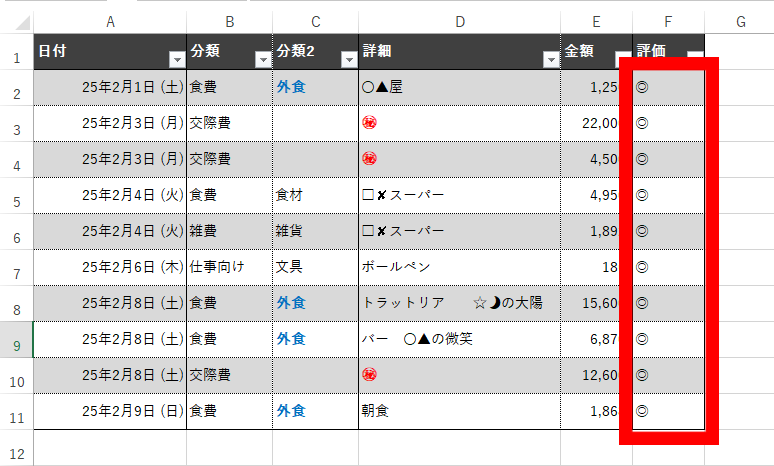
Task: Select the 仕事向け category cell
Action: point(217,267)
